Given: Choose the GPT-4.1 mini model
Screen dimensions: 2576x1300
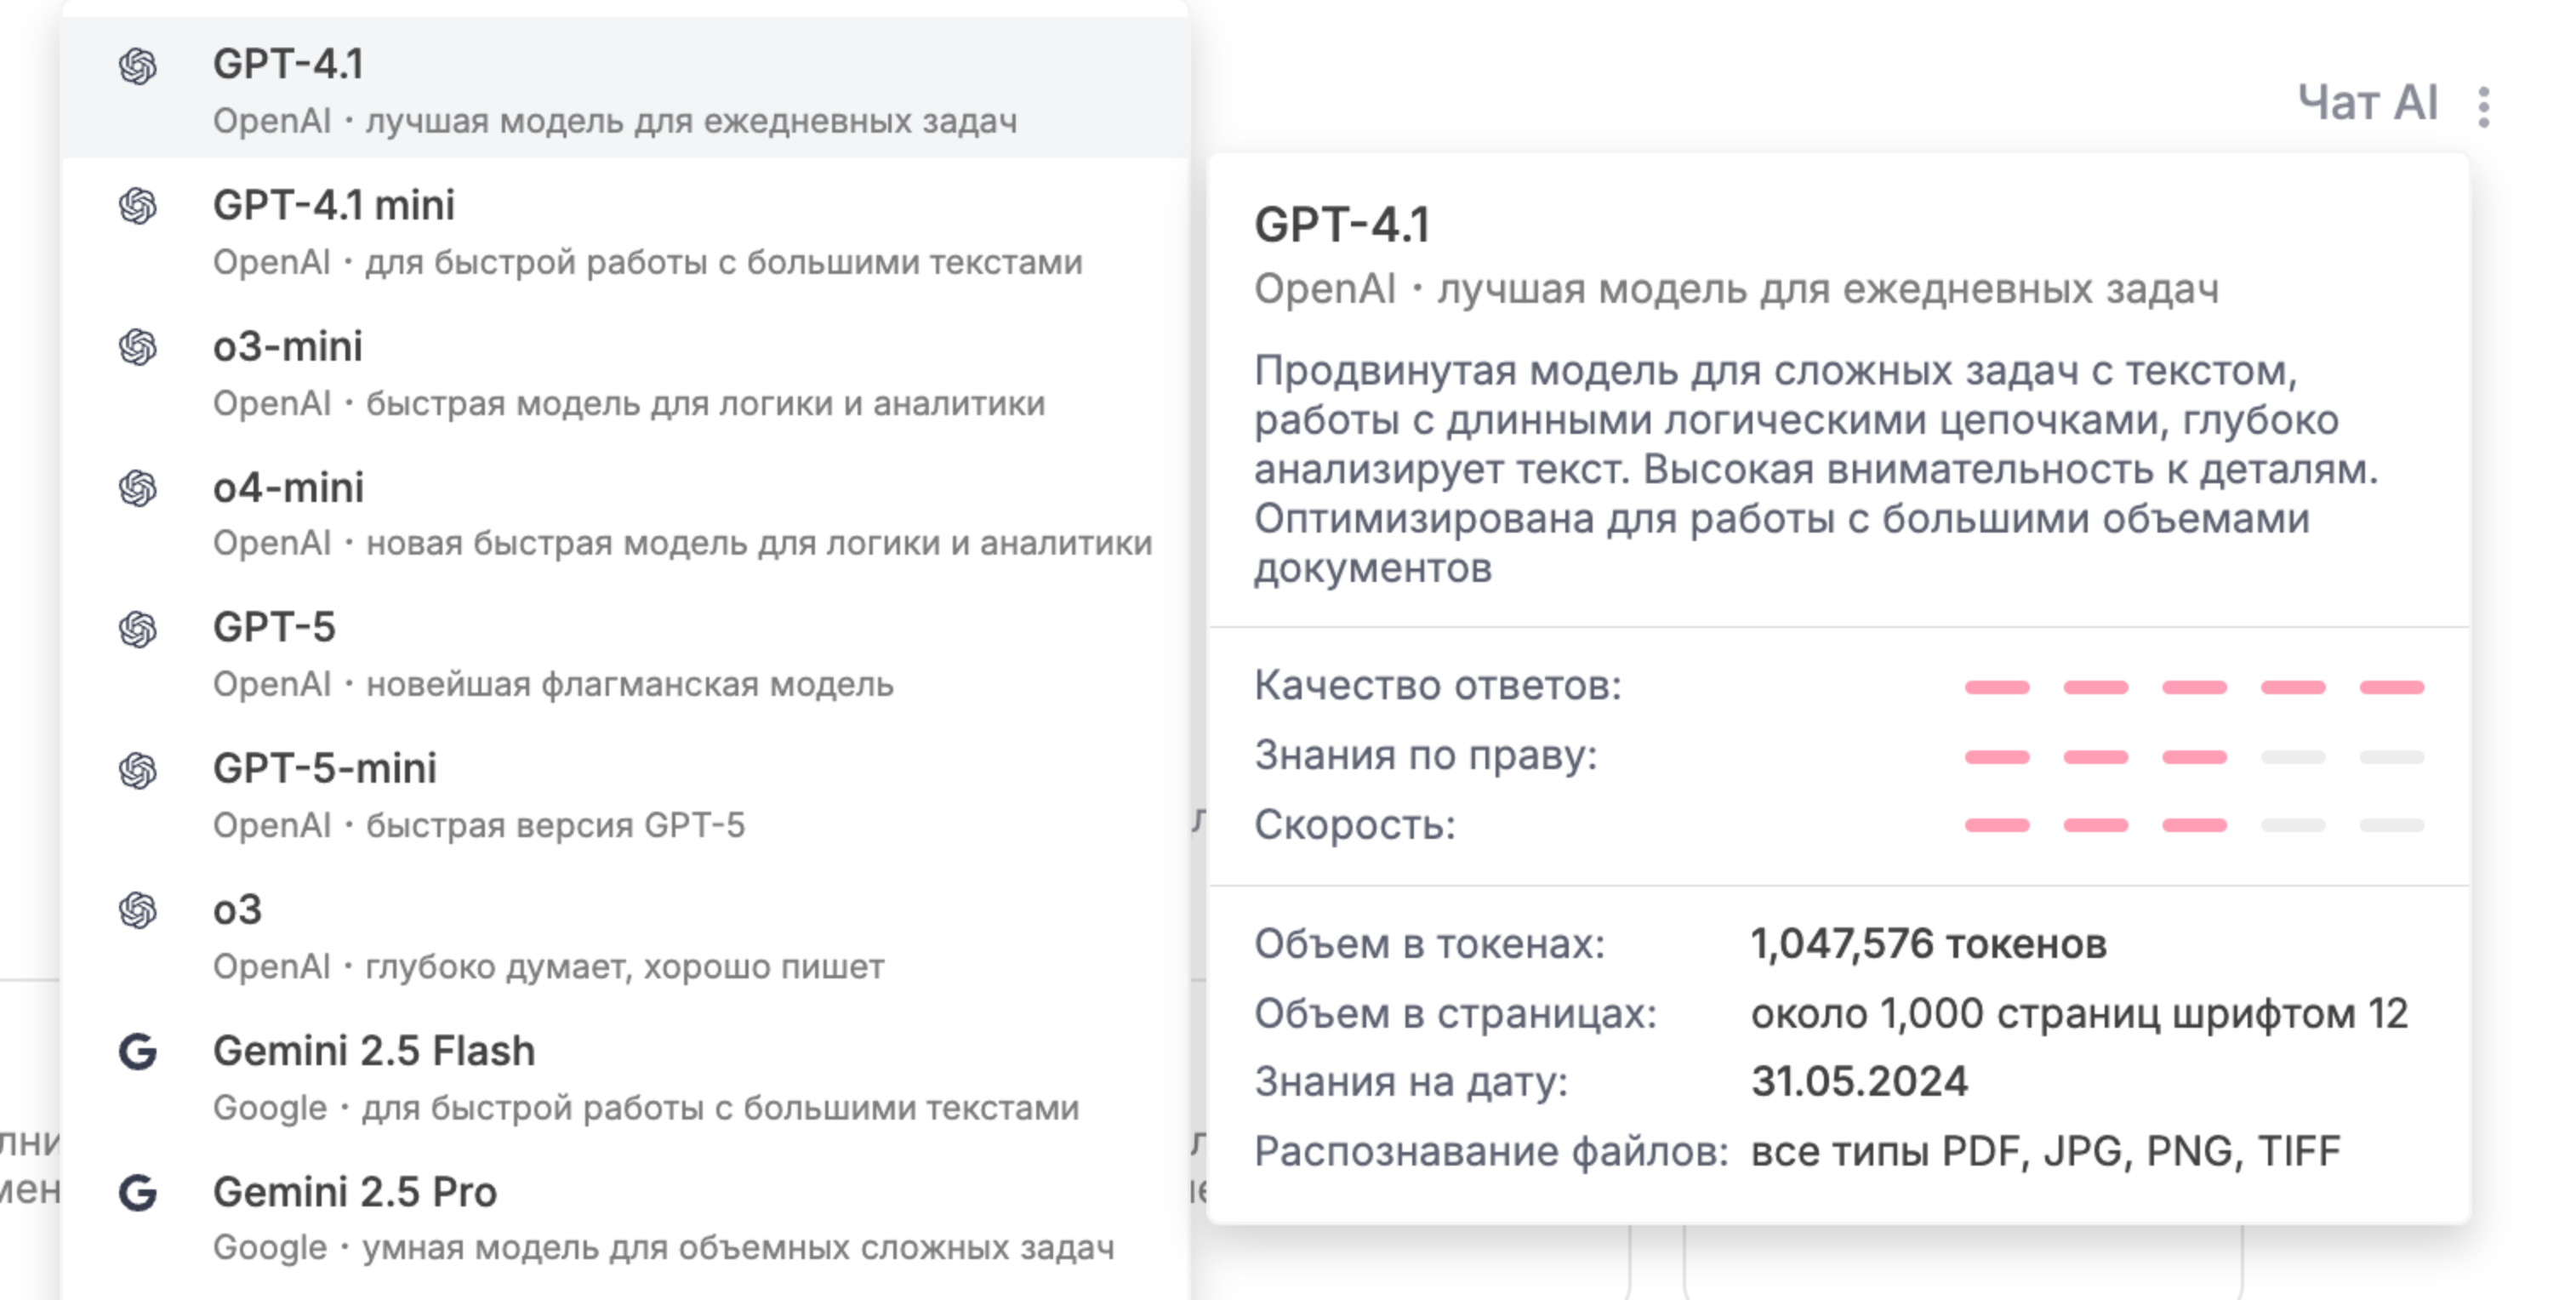Looking at the screenshot, I should coord(625,230).
